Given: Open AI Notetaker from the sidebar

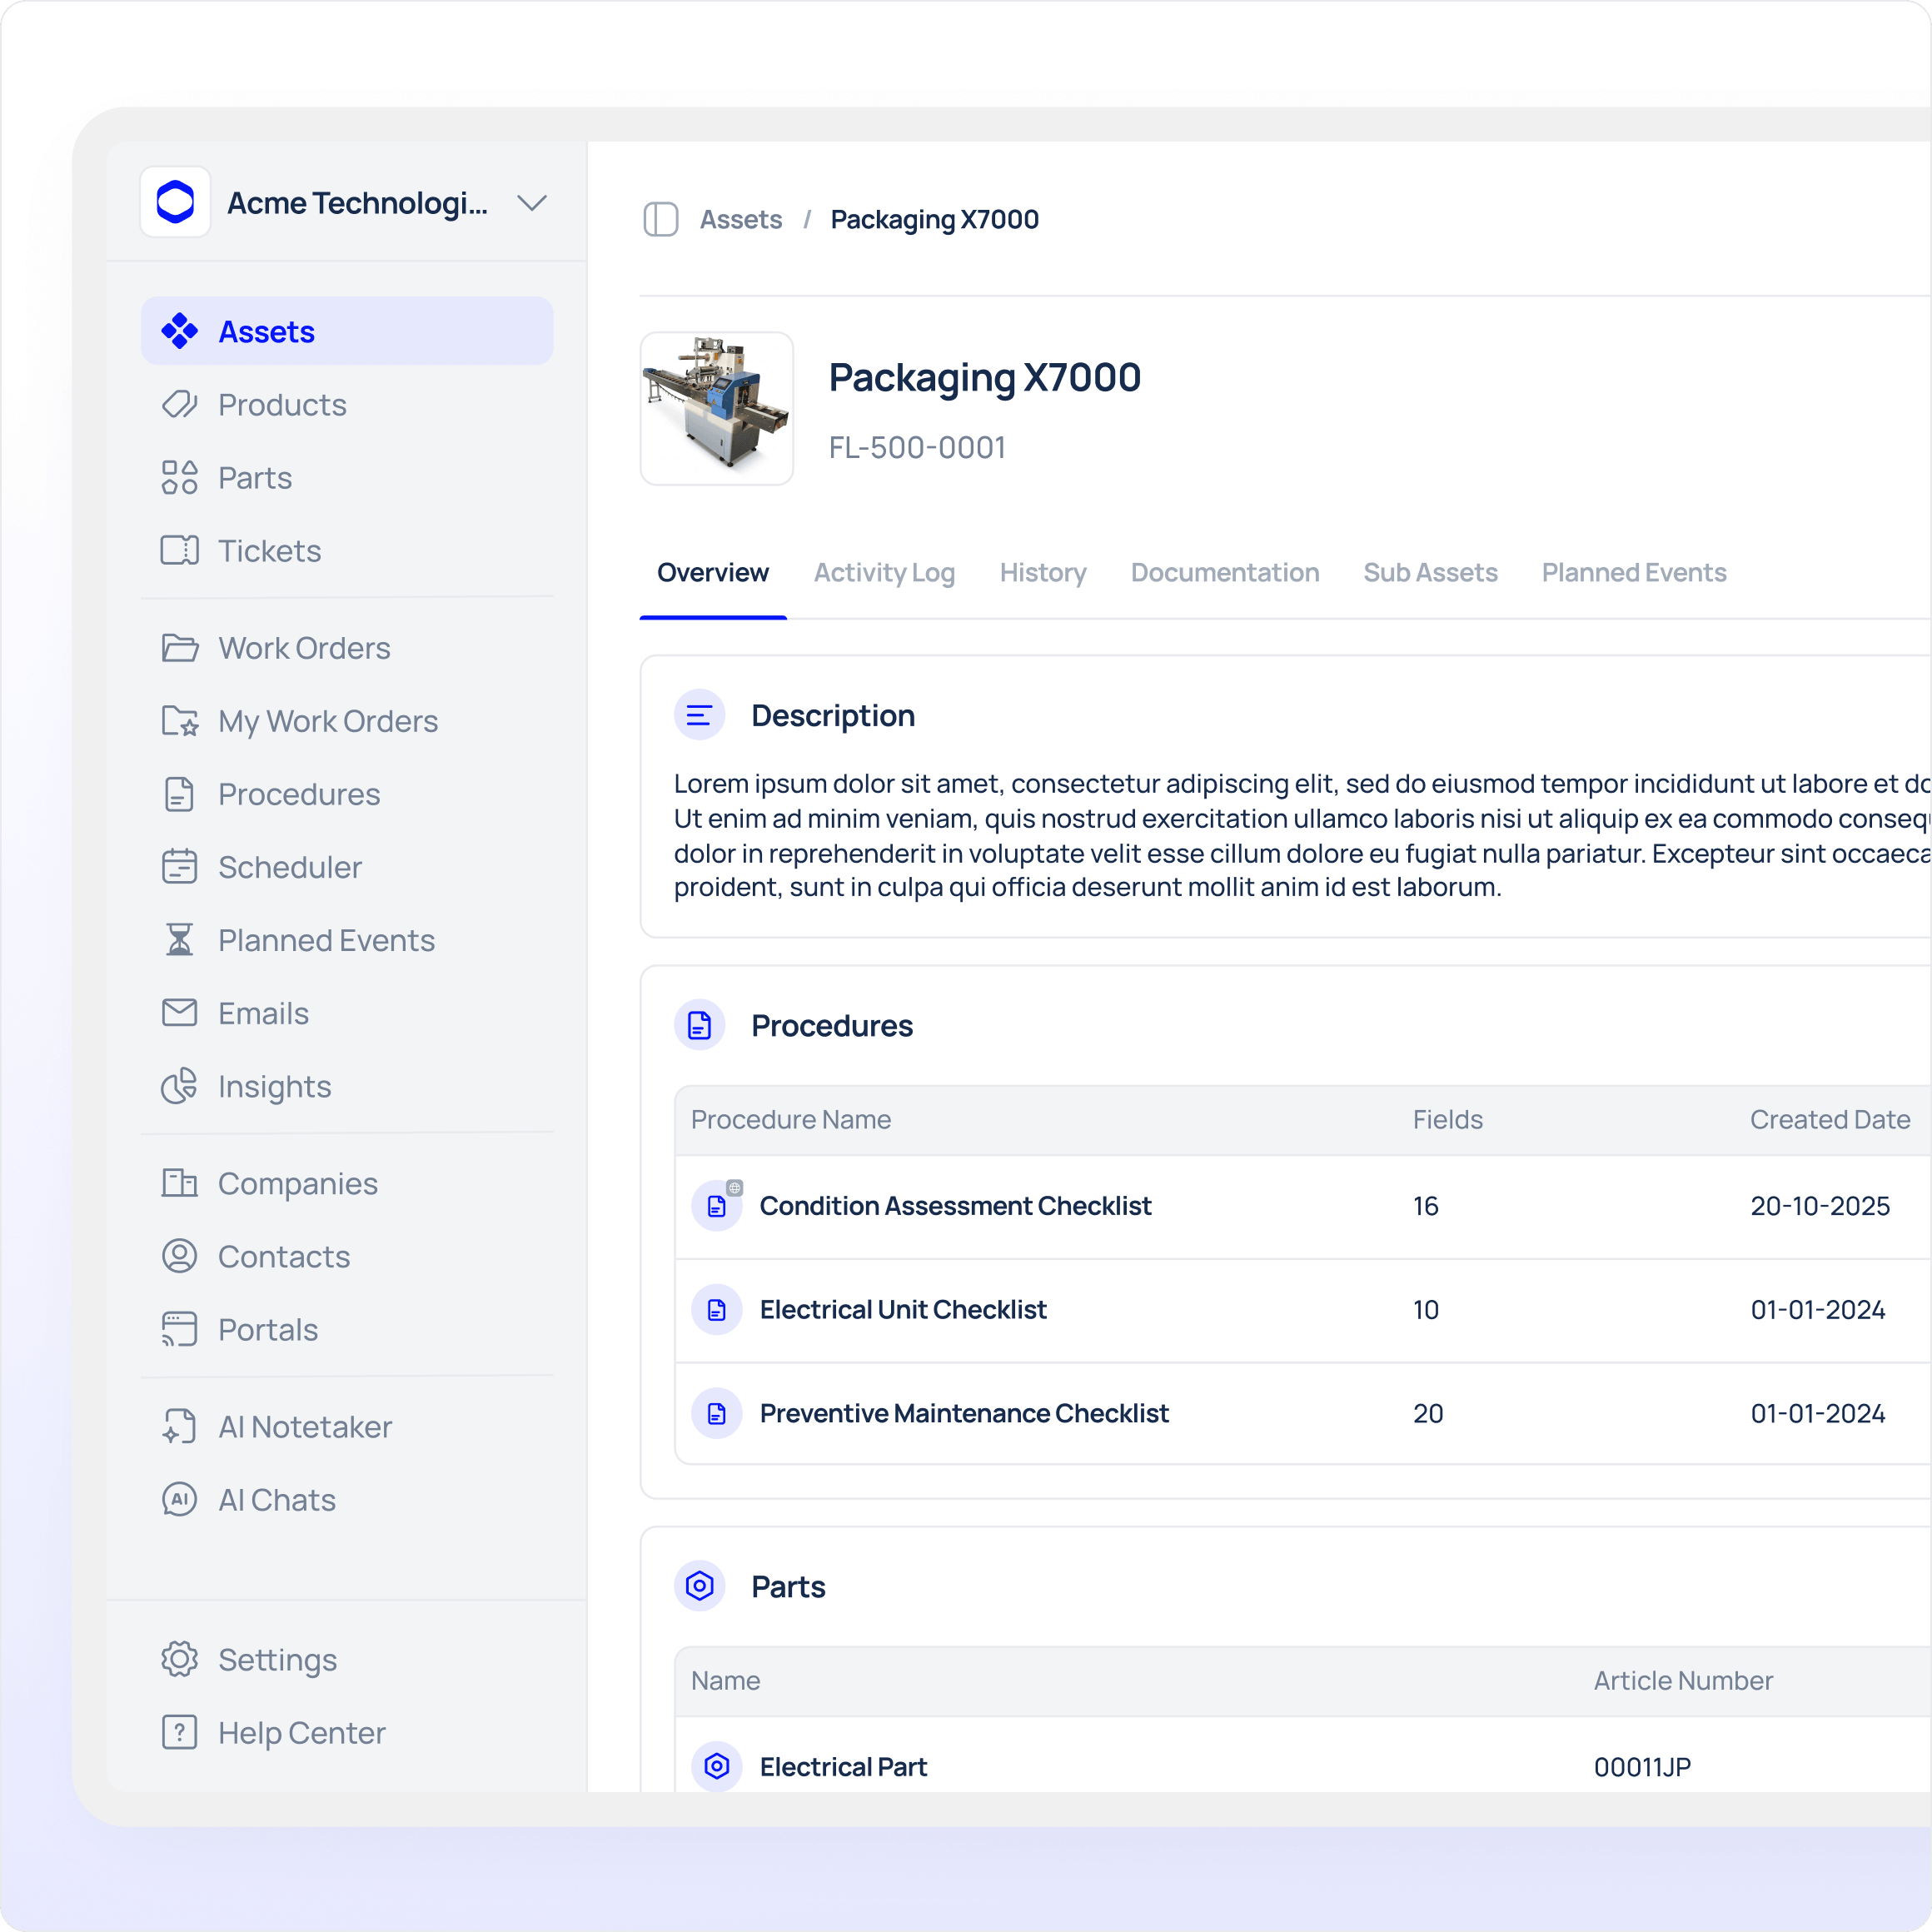Looking at the screenshot, I should tap(305, 1427).
